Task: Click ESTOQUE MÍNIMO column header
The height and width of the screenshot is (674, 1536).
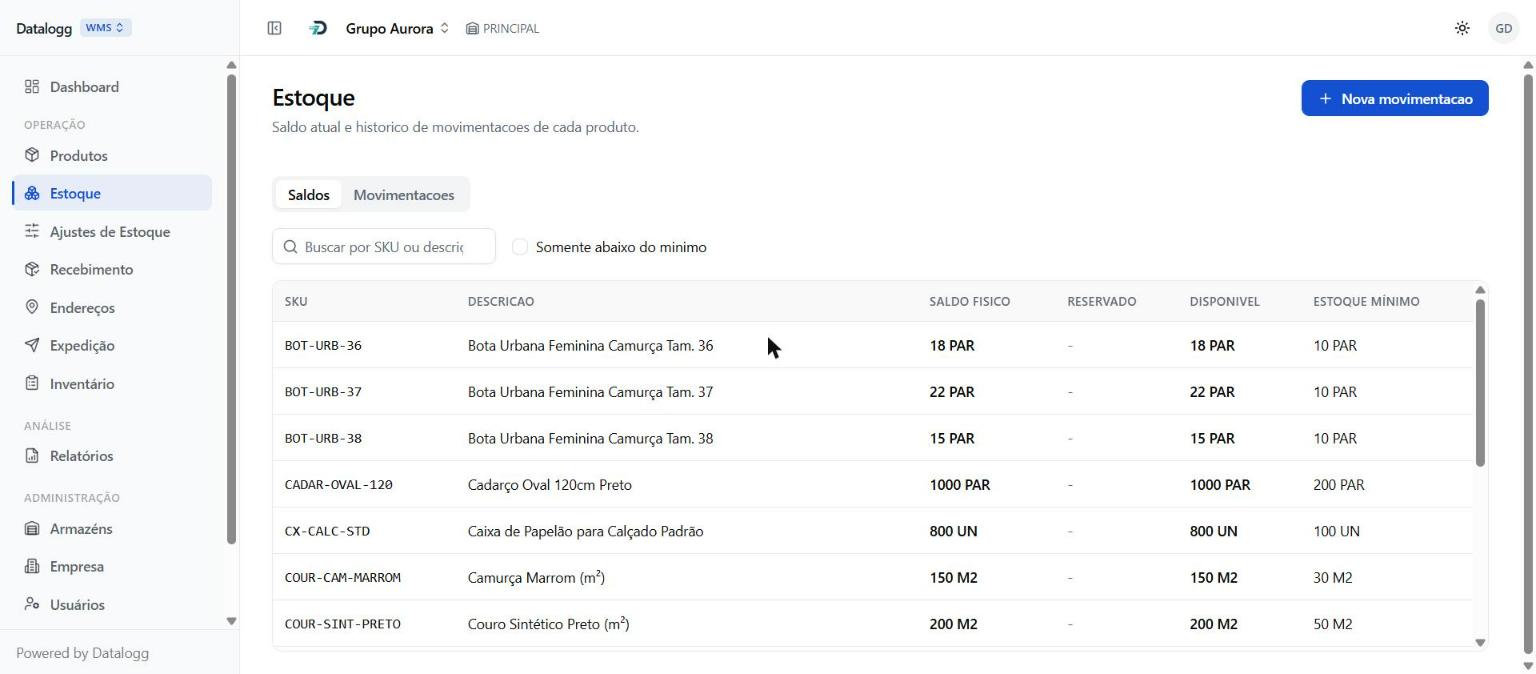Action: (1366, 302)
